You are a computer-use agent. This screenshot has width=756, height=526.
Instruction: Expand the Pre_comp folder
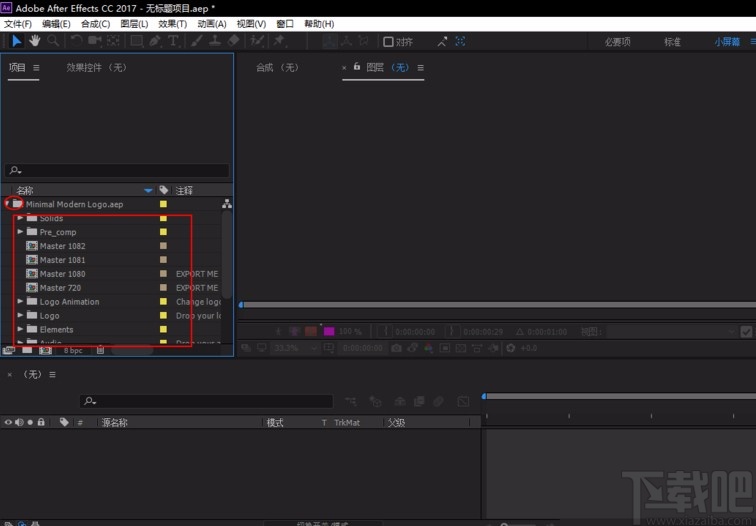20,232
